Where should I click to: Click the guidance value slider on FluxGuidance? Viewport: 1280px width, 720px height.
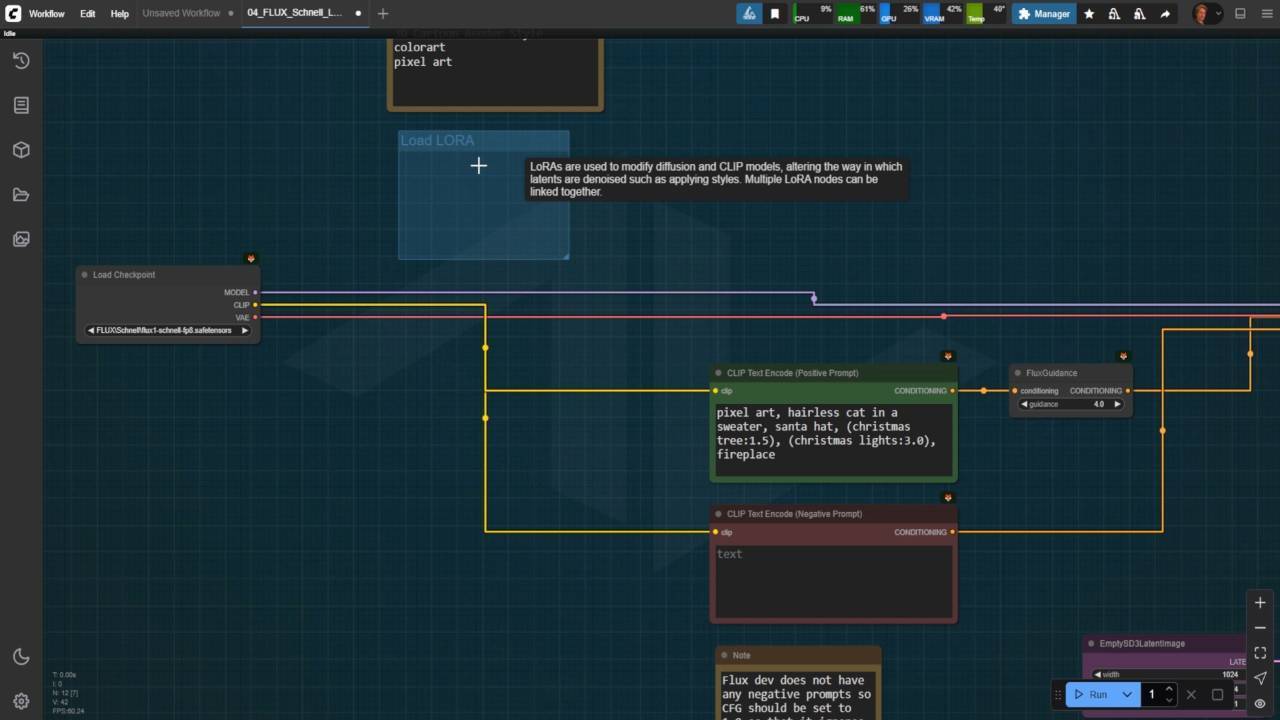1070,404
